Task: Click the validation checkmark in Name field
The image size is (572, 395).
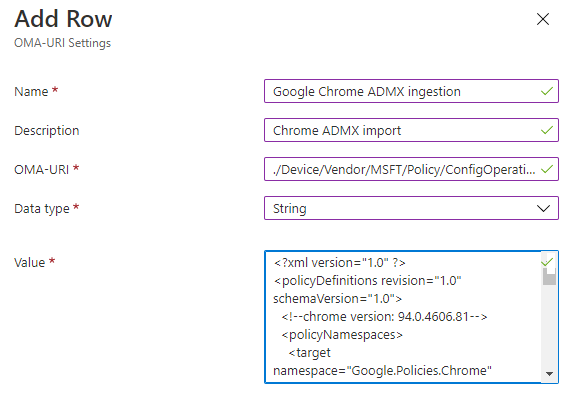Action: click(x=547, y=91)
